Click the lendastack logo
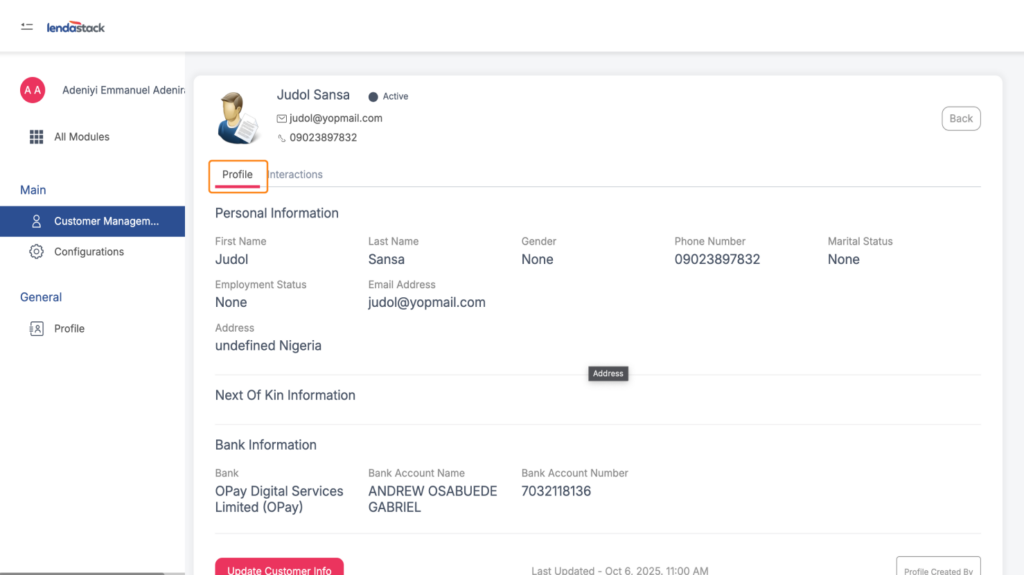The height and width of the screenshot is (575, 1024). coord(76,27)
